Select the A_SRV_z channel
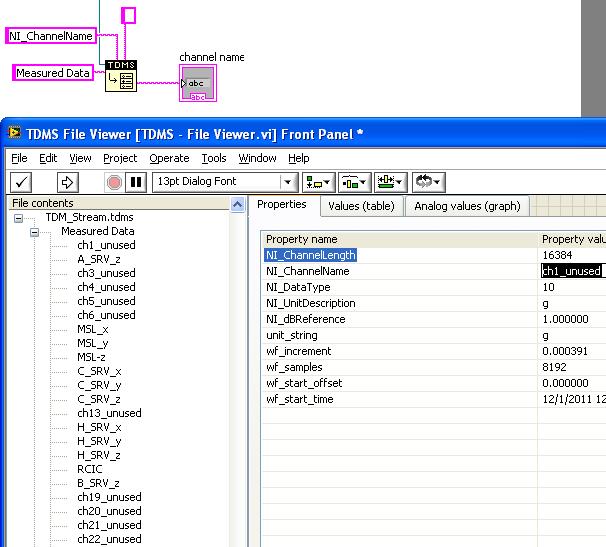Image resolution: width=606 pixels, height=547 pixels. 99,259
